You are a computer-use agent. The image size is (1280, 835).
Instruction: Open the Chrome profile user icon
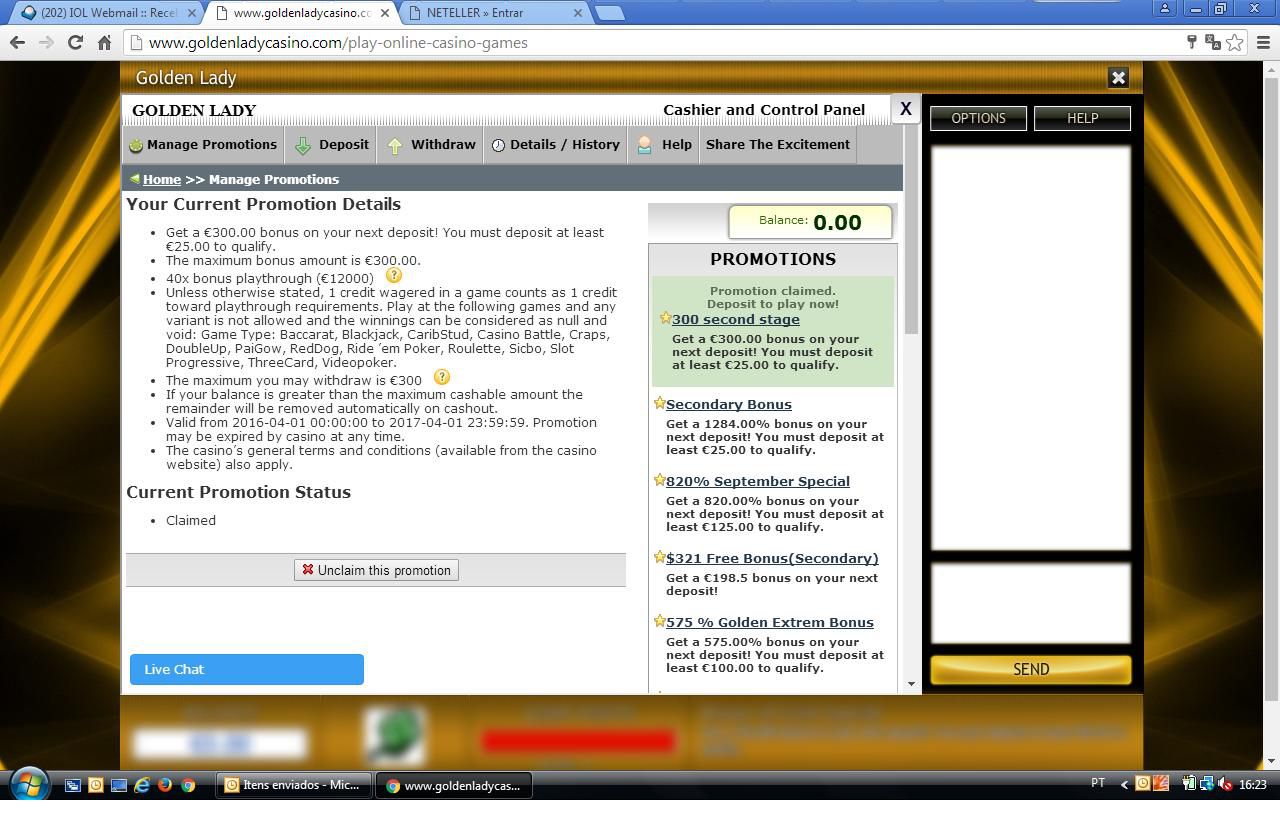[x=1164, y=8]
